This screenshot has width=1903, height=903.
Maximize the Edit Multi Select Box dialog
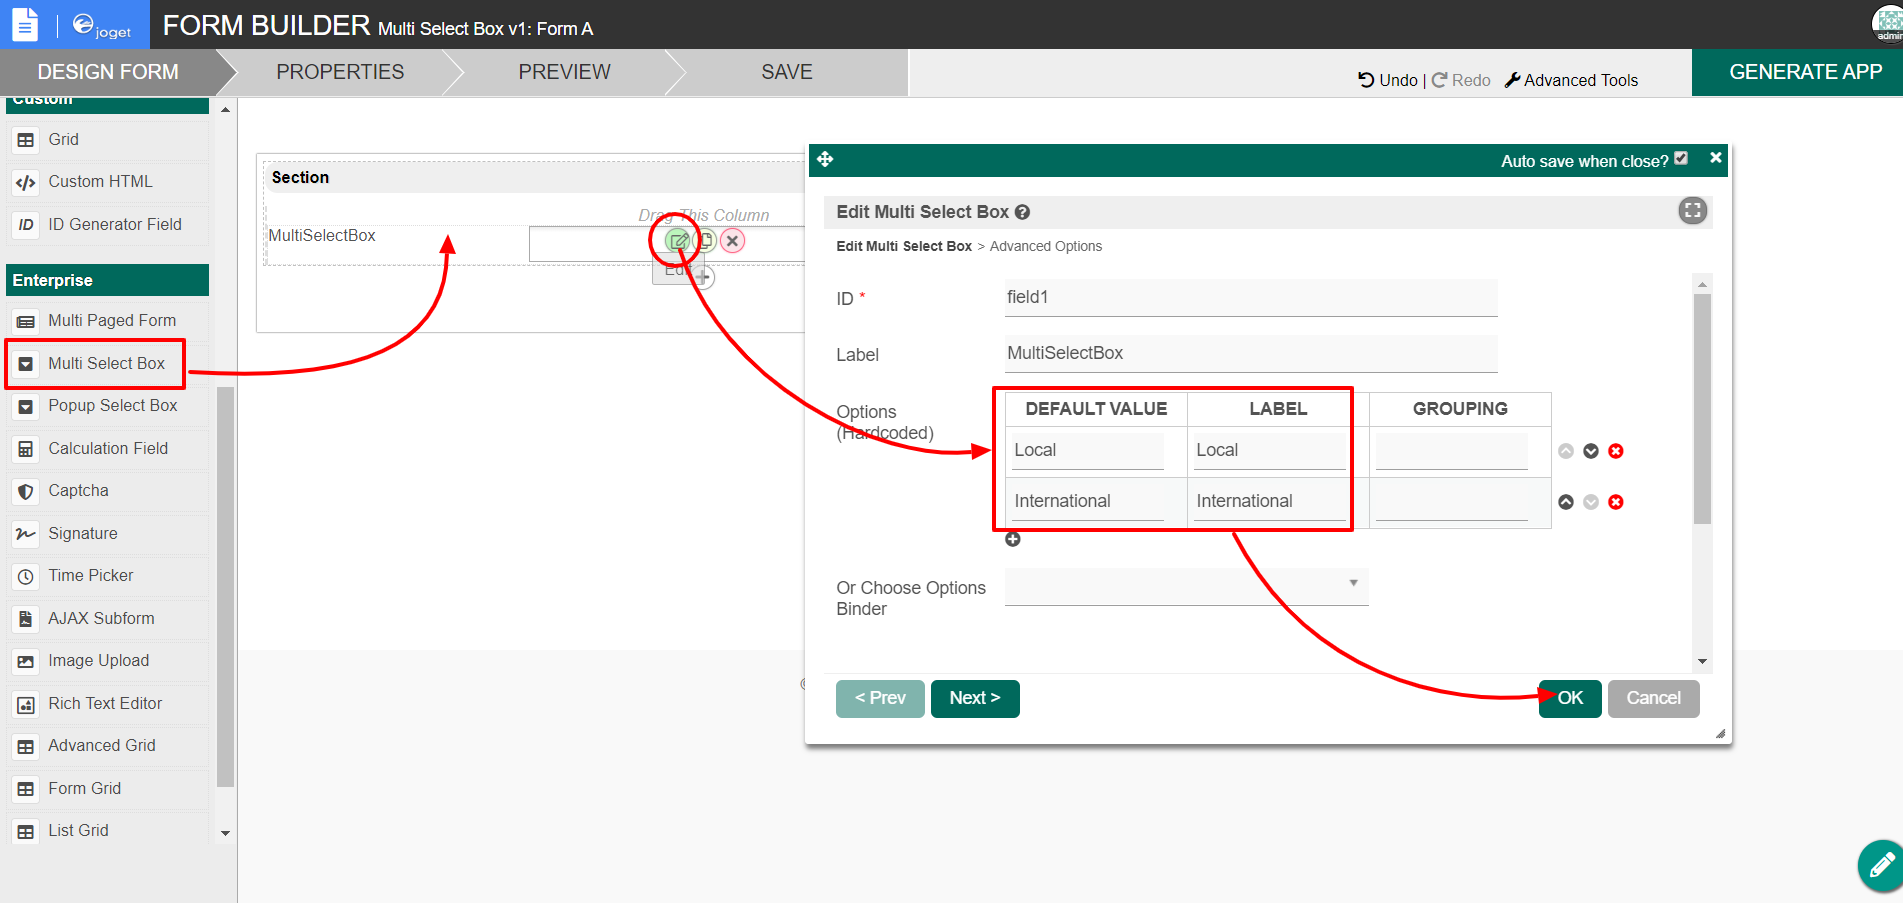pyautogui.click(x=1692, y=211)
